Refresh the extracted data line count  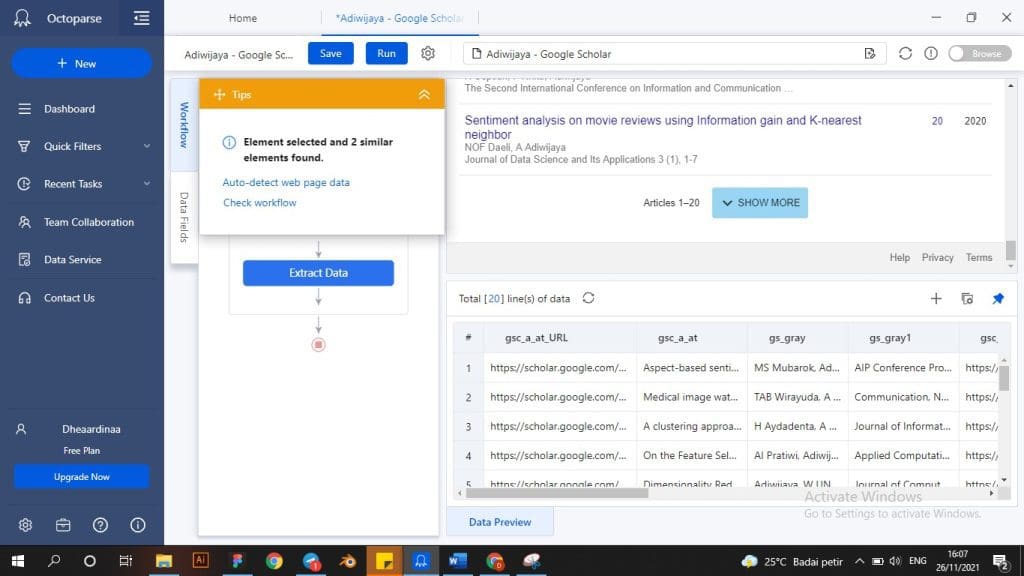(x=588, y=298)
